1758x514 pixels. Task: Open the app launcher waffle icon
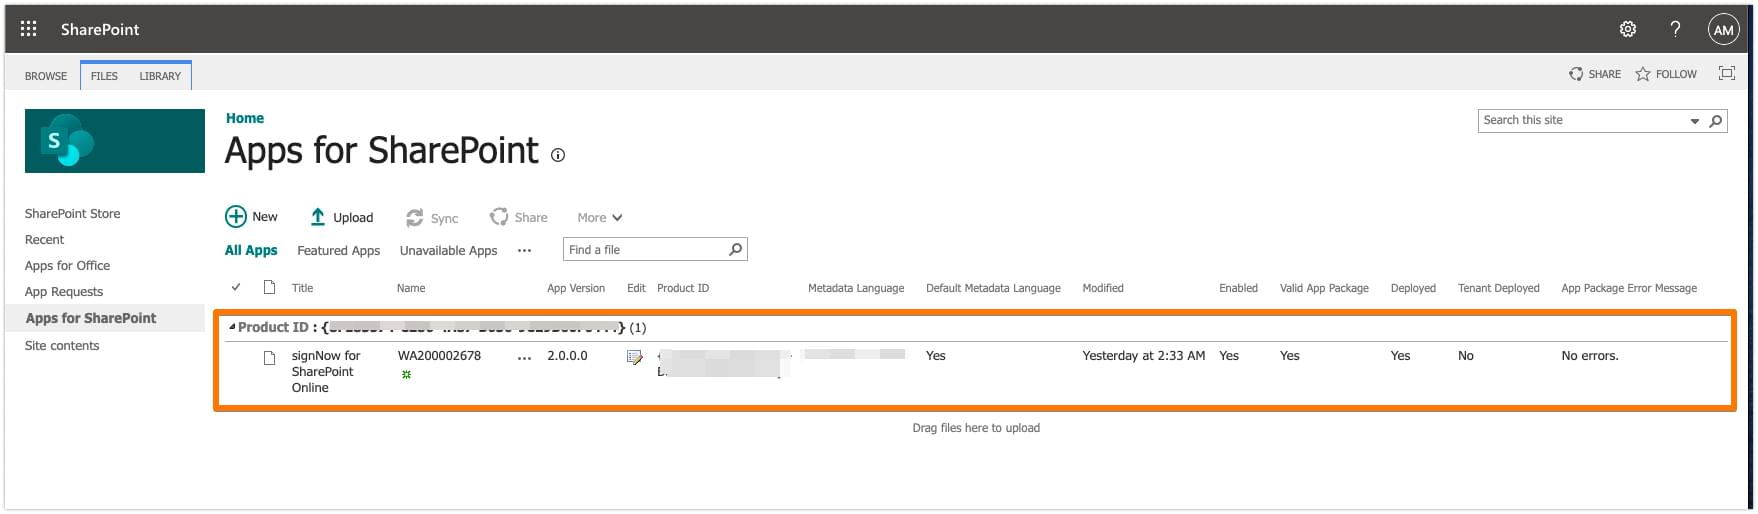(x=29, y=29)
